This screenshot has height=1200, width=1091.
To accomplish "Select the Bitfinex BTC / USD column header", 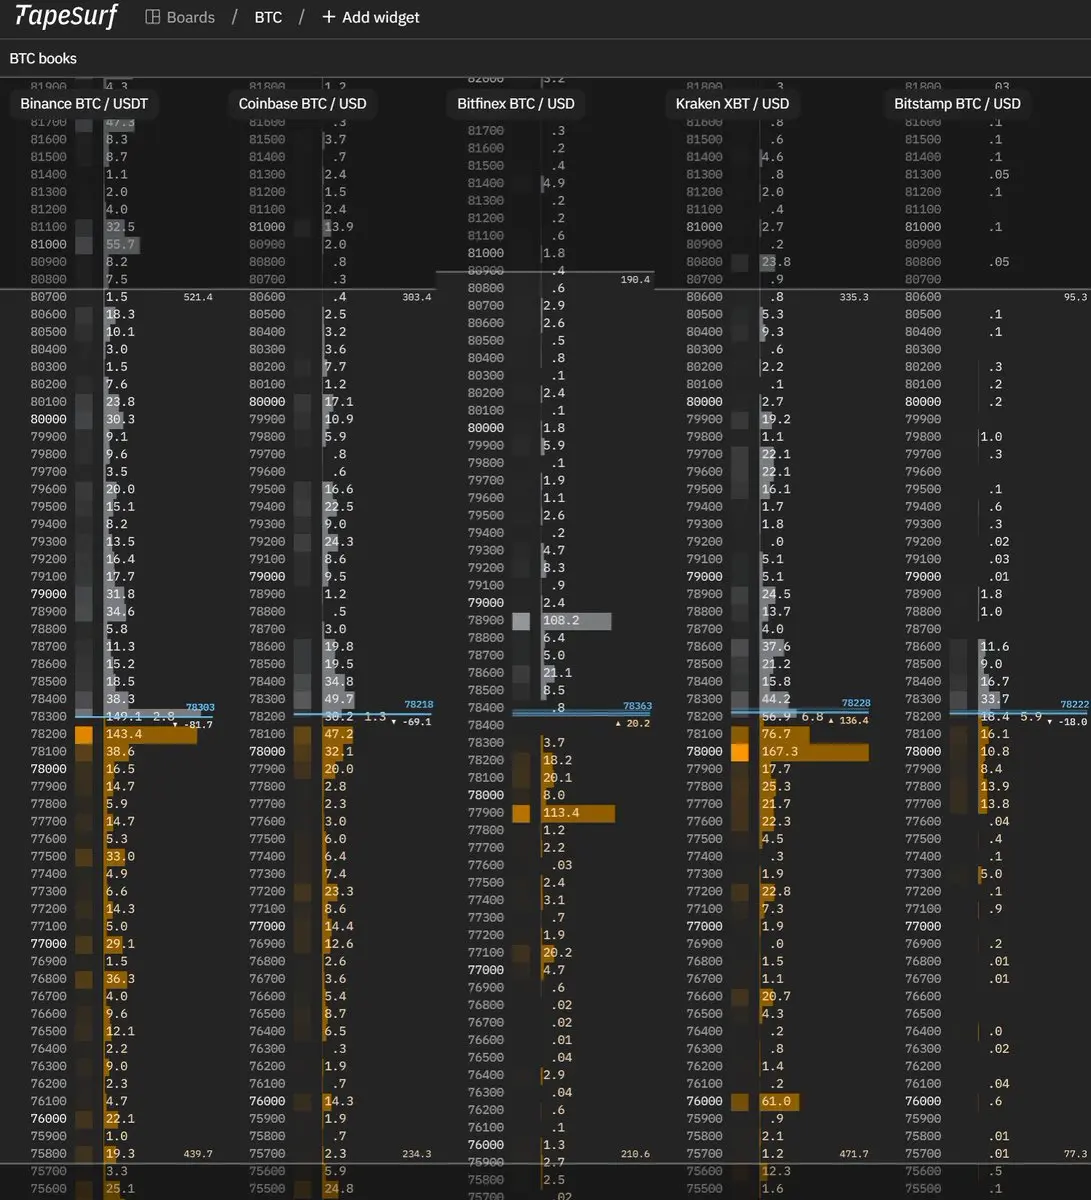I will pyautogui.click(x=516, y=103).
